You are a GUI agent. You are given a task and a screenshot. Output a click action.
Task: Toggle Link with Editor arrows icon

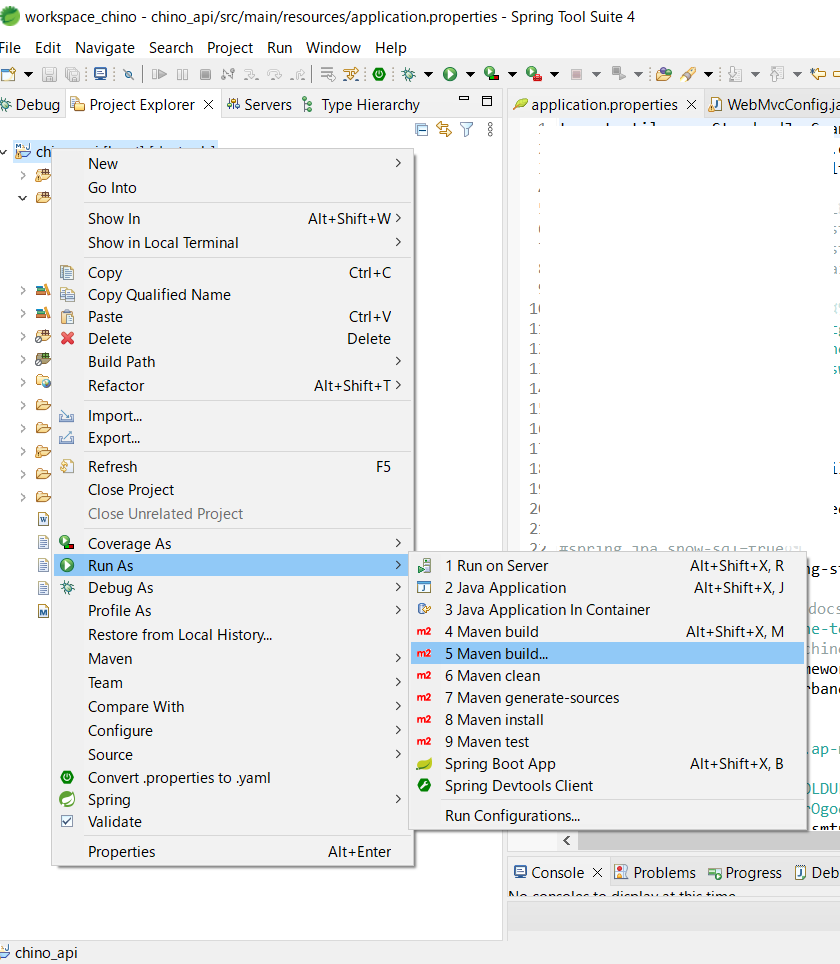click(444, 130)
